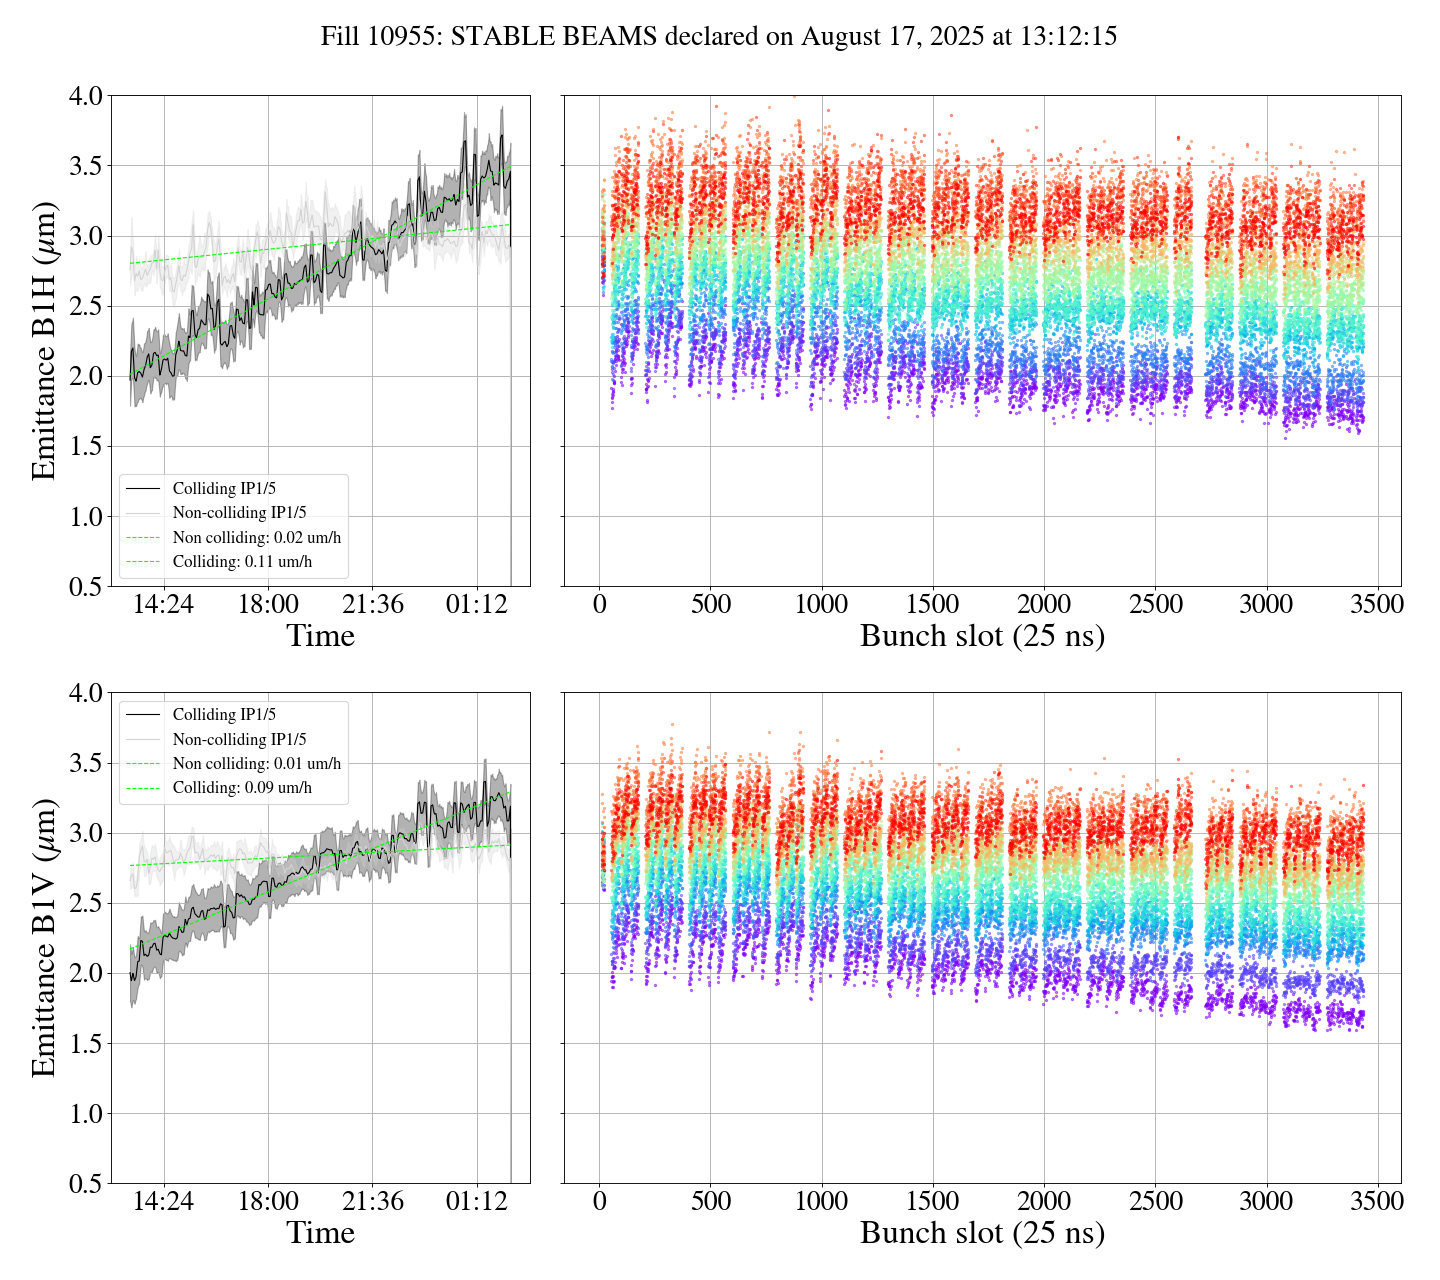Select the 14:24 tick on B1V time axis
1440x1280 pixels.
[x=164, y=1201]
